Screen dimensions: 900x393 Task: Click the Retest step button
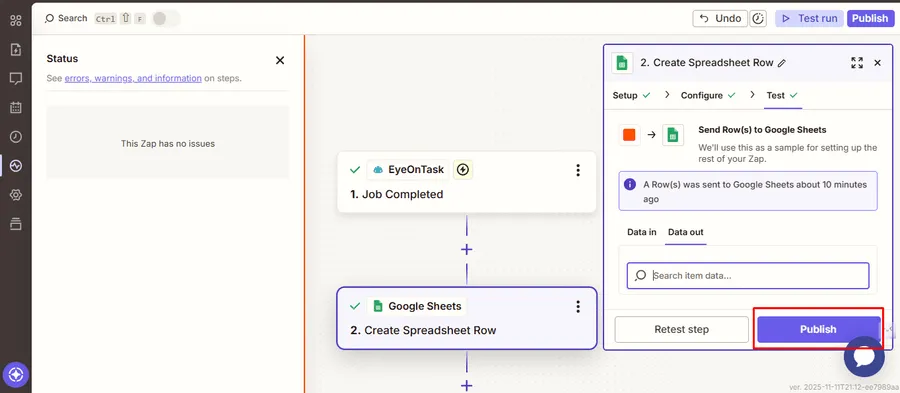(x=681, y=329)
